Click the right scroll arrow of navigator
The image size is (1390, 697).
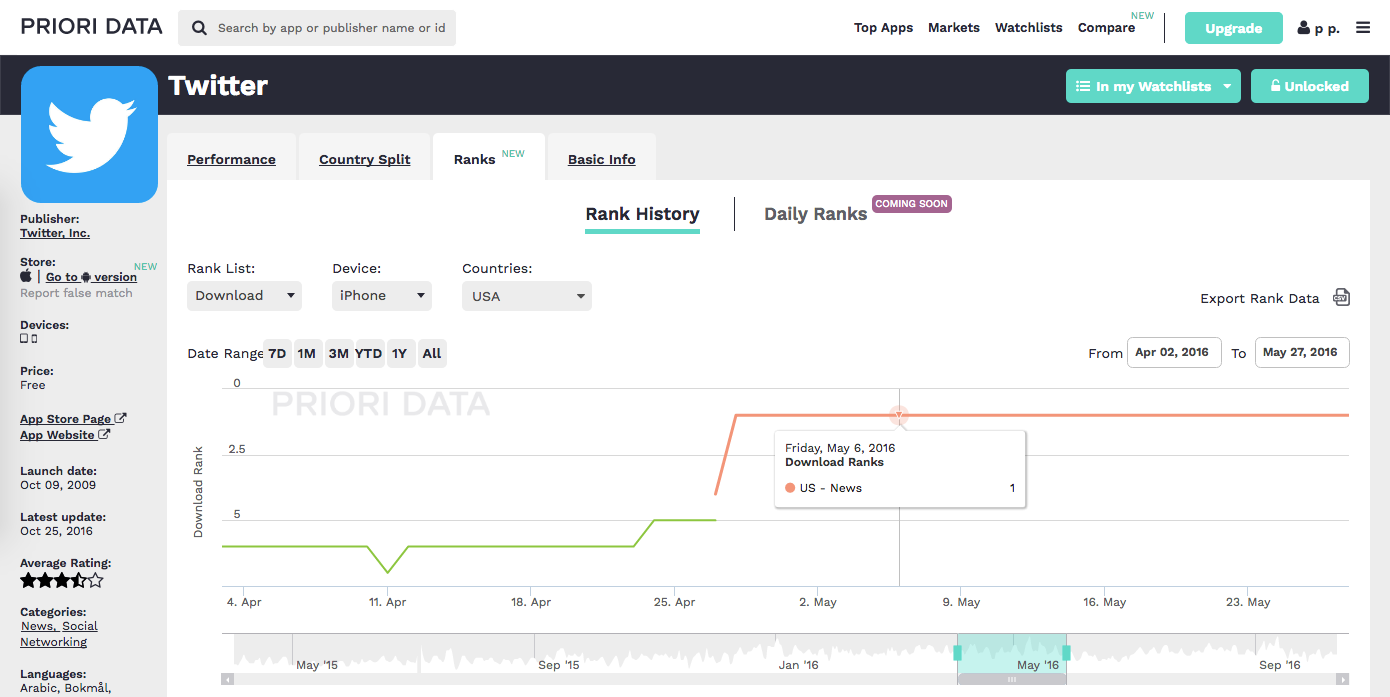[x=1343, y=679]
